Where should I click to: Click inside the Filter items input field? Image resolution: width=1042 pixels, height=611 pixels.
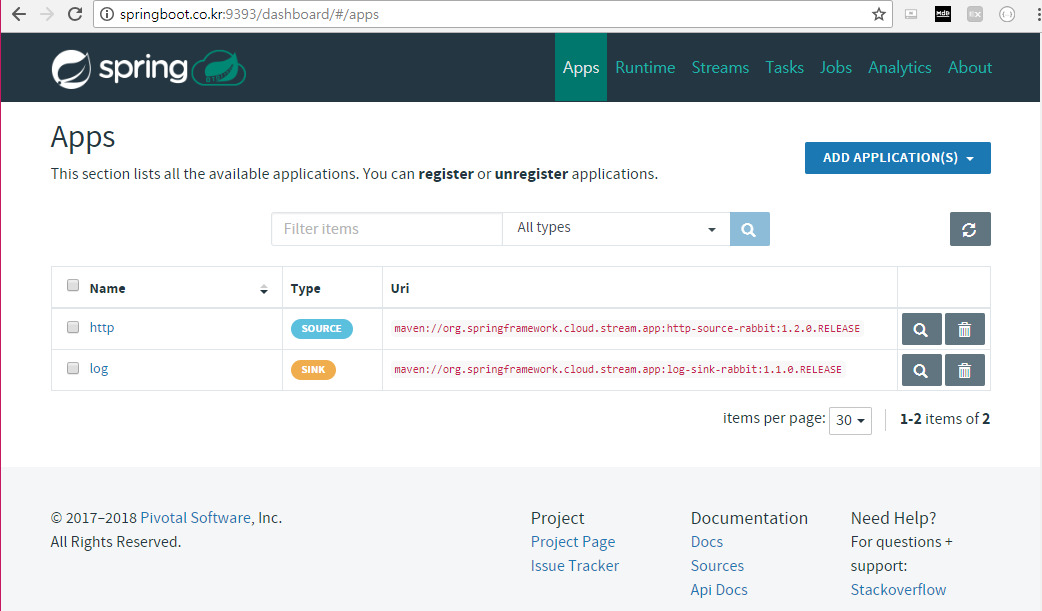385,229
